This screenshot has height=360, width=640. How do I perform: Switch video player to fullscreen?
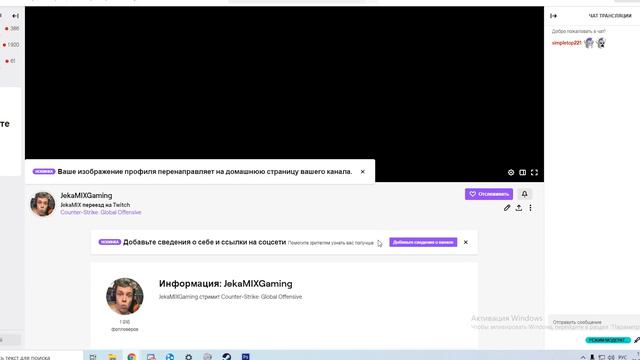pos(534,172)
